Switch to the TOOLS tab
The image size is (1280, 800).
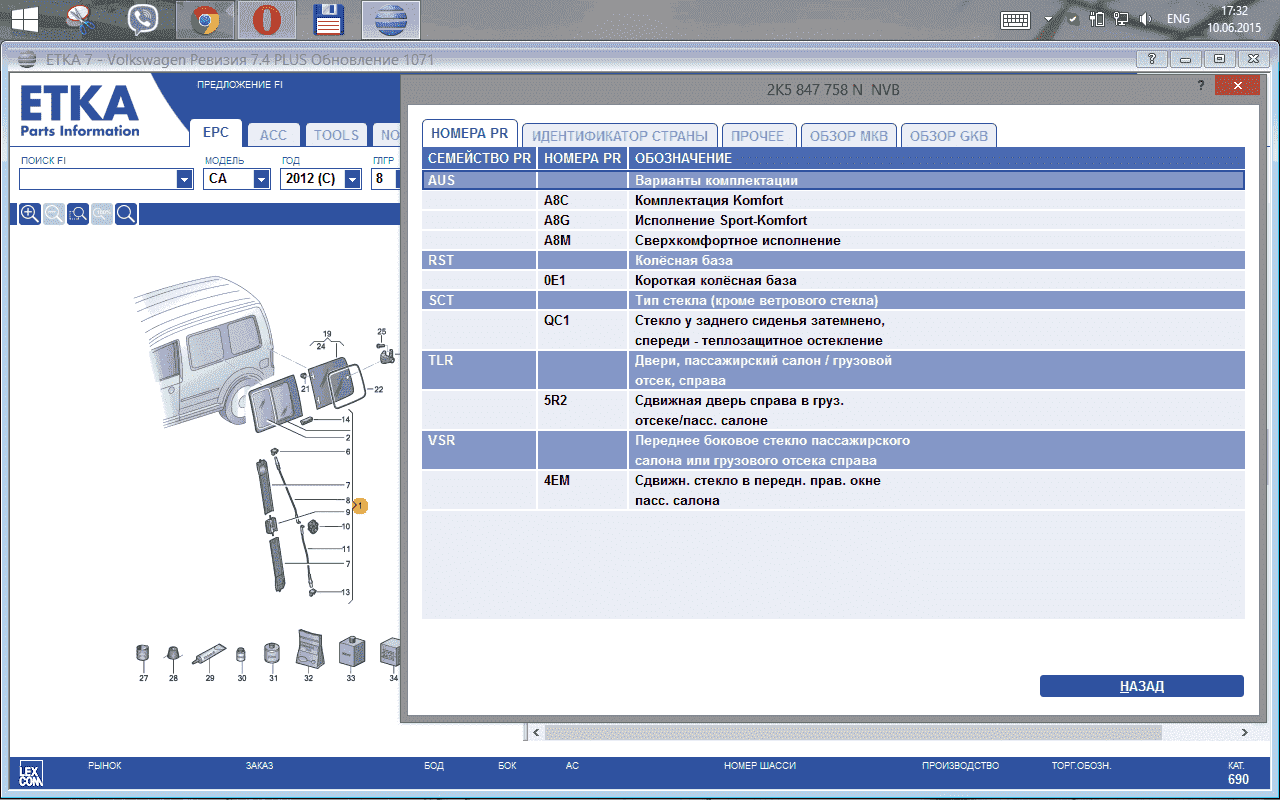(x=336, y=135)
